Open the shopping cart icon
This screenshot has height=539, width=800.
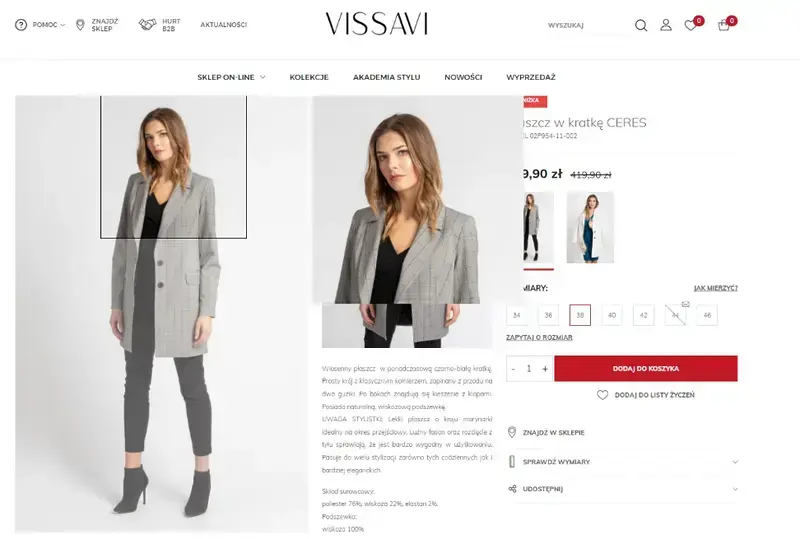[723, 25]
